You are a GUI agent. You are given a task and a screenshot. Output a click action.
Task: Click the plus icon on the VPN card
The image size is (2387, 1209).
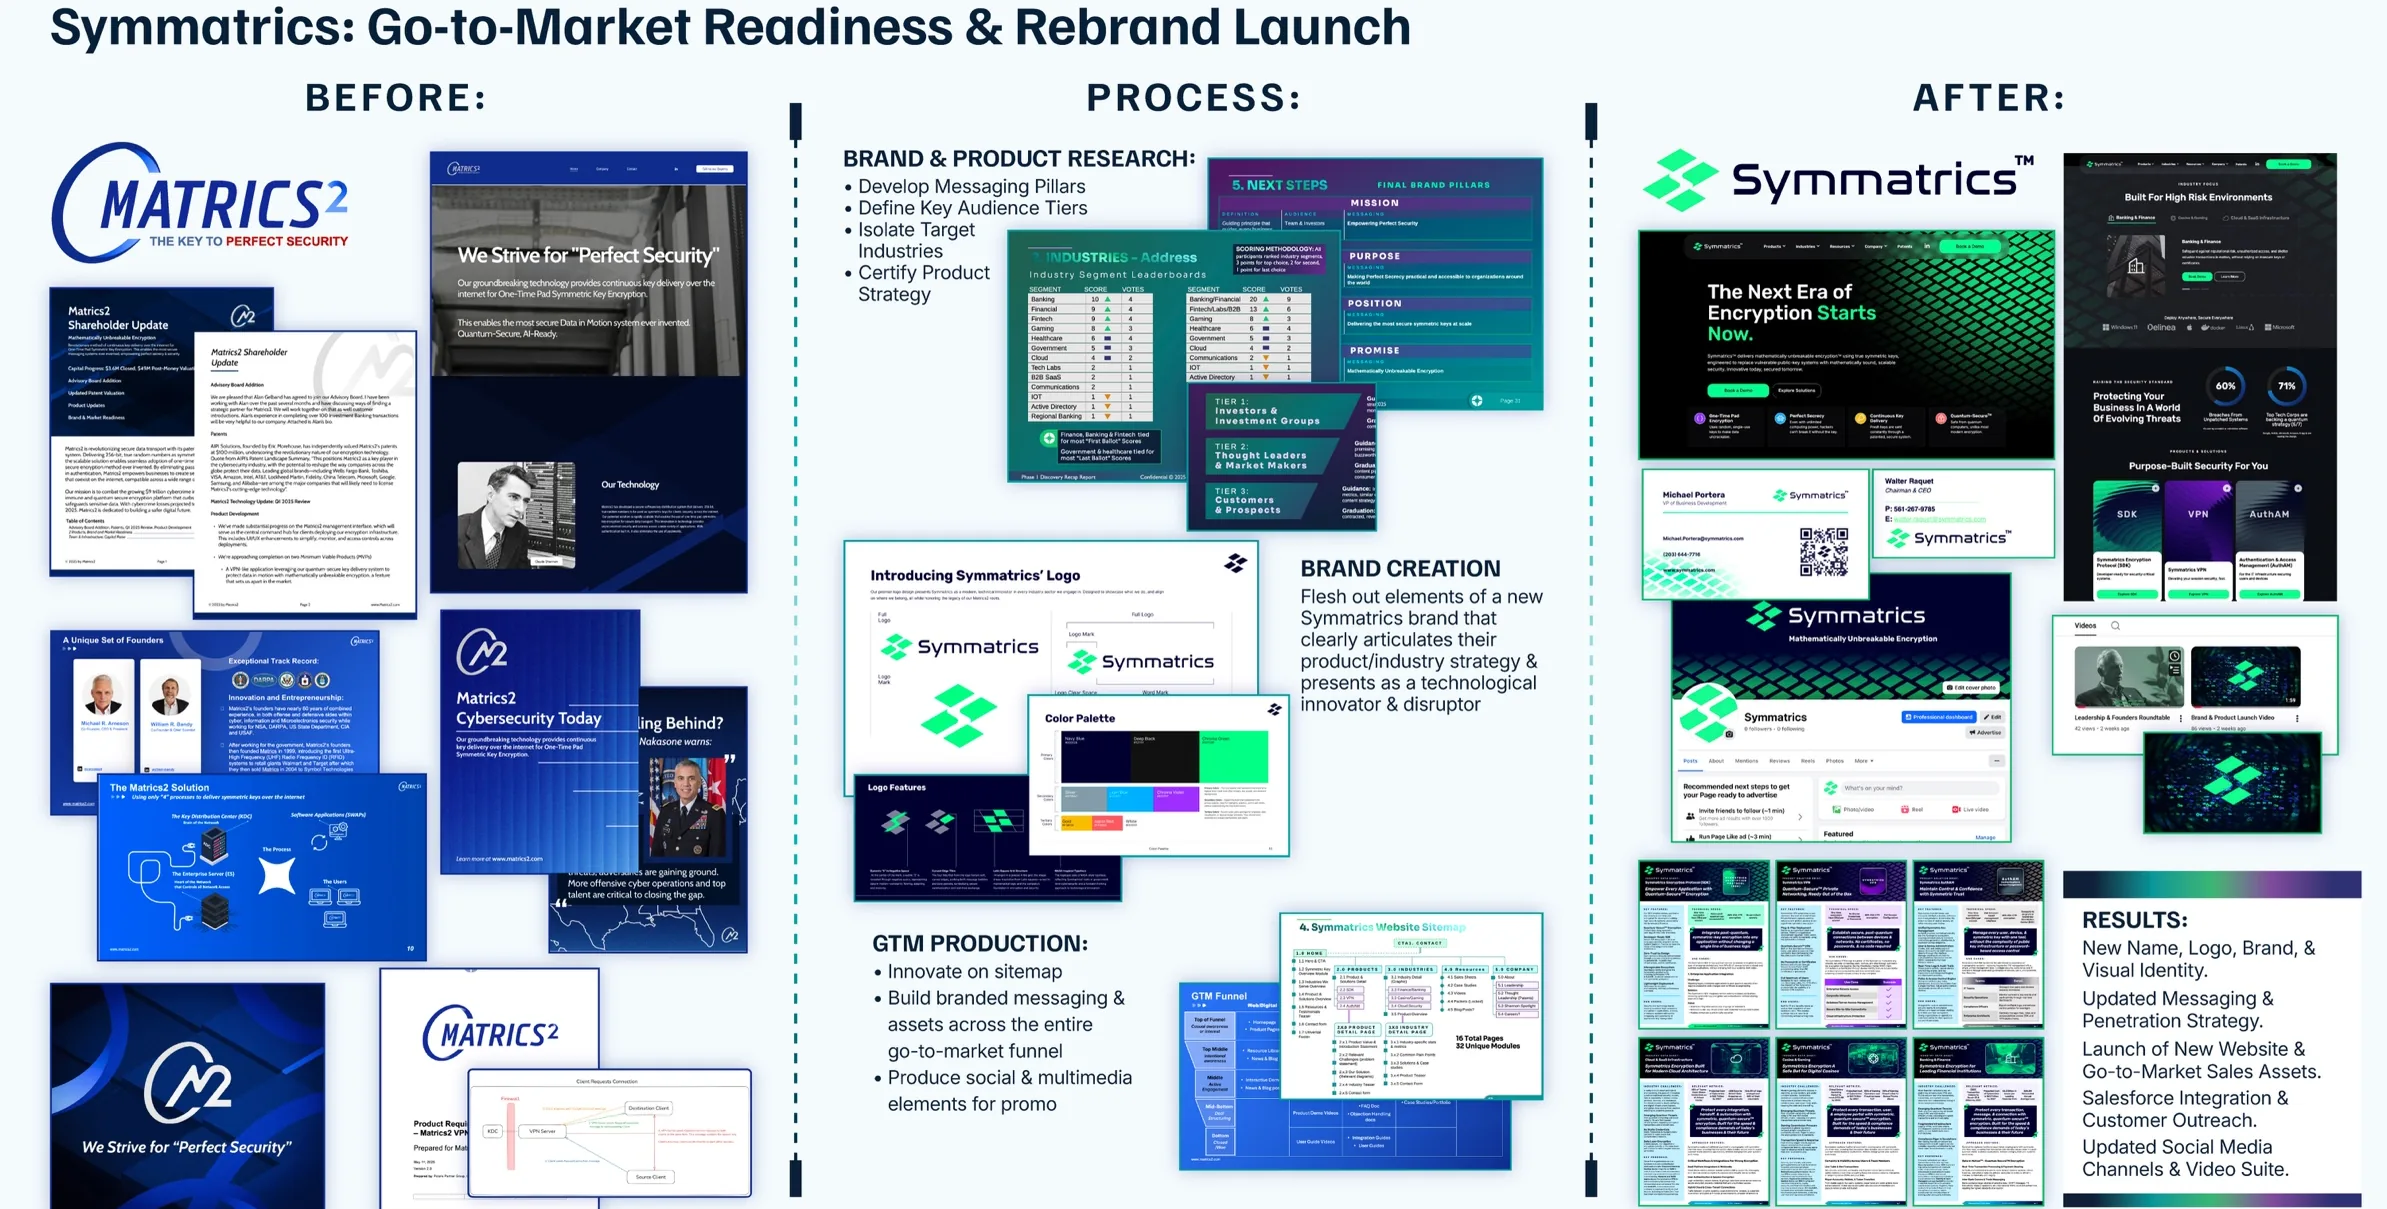click(2227, 488)
